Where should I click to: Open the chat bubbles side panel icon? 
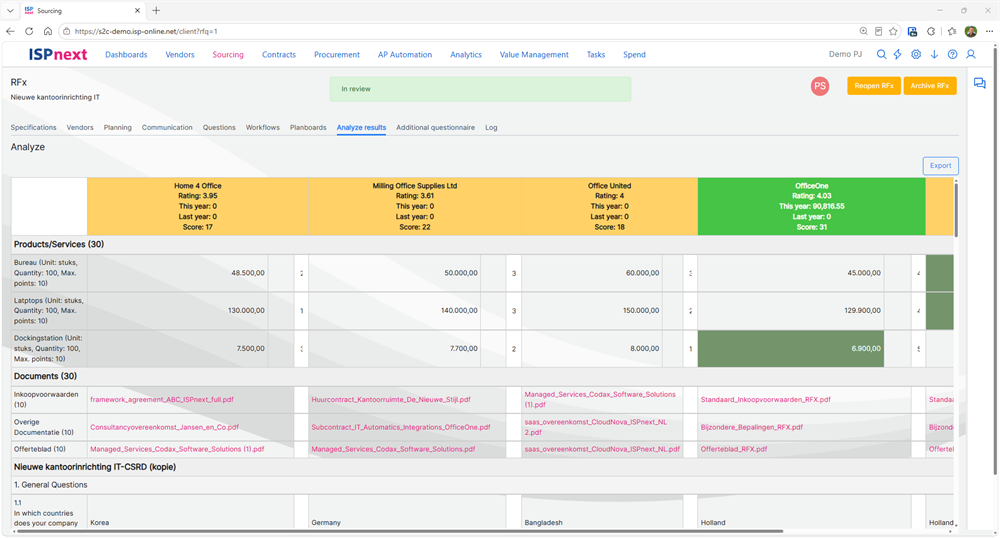click(x=980, y=84)
